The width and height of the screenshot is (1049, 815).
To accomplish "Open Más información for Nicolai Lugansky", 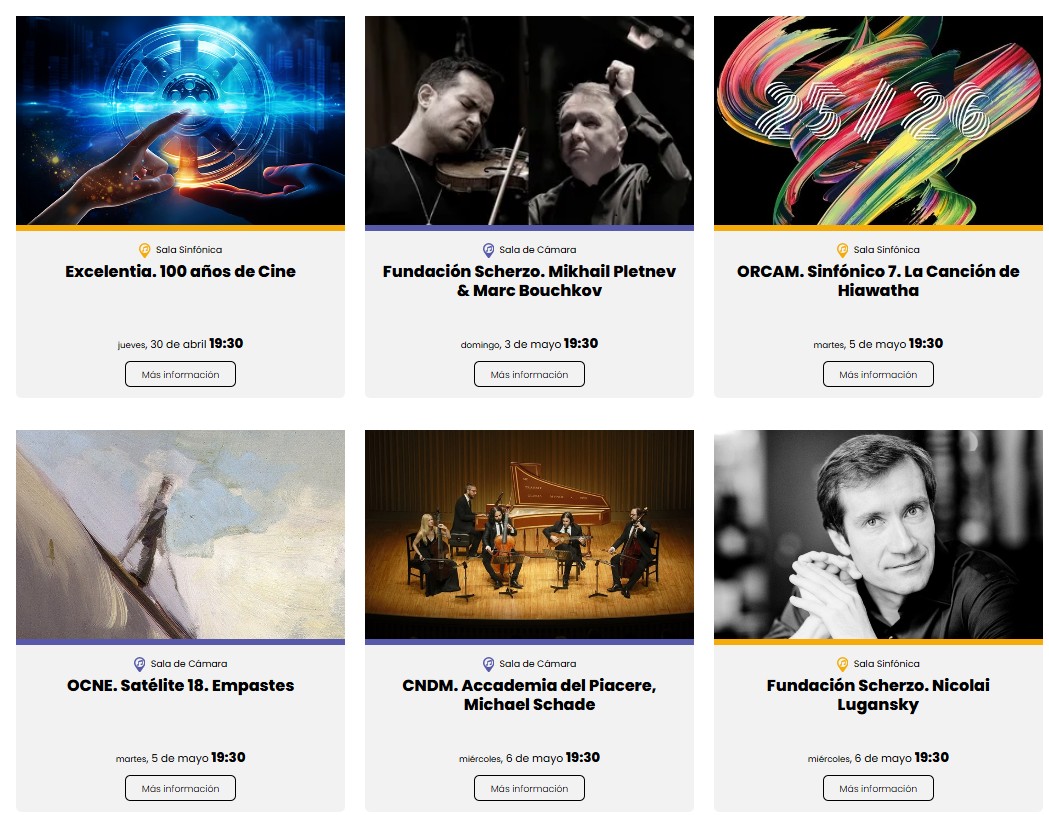I will pos(878,788).
